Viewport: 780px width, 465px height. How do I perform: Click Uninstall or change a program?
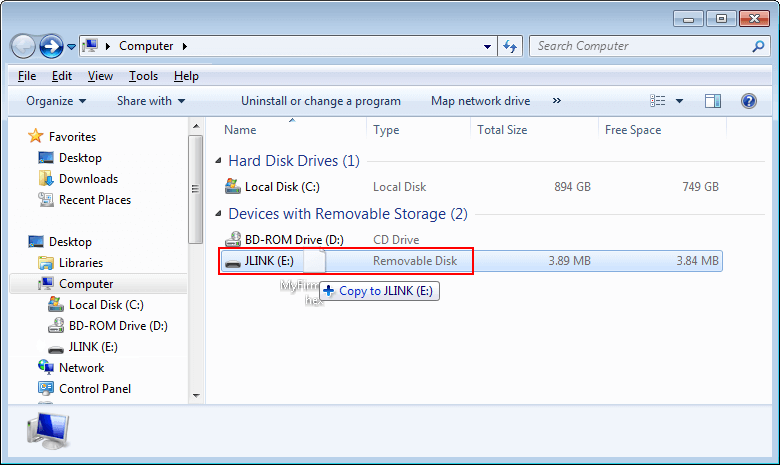(321, 101)
